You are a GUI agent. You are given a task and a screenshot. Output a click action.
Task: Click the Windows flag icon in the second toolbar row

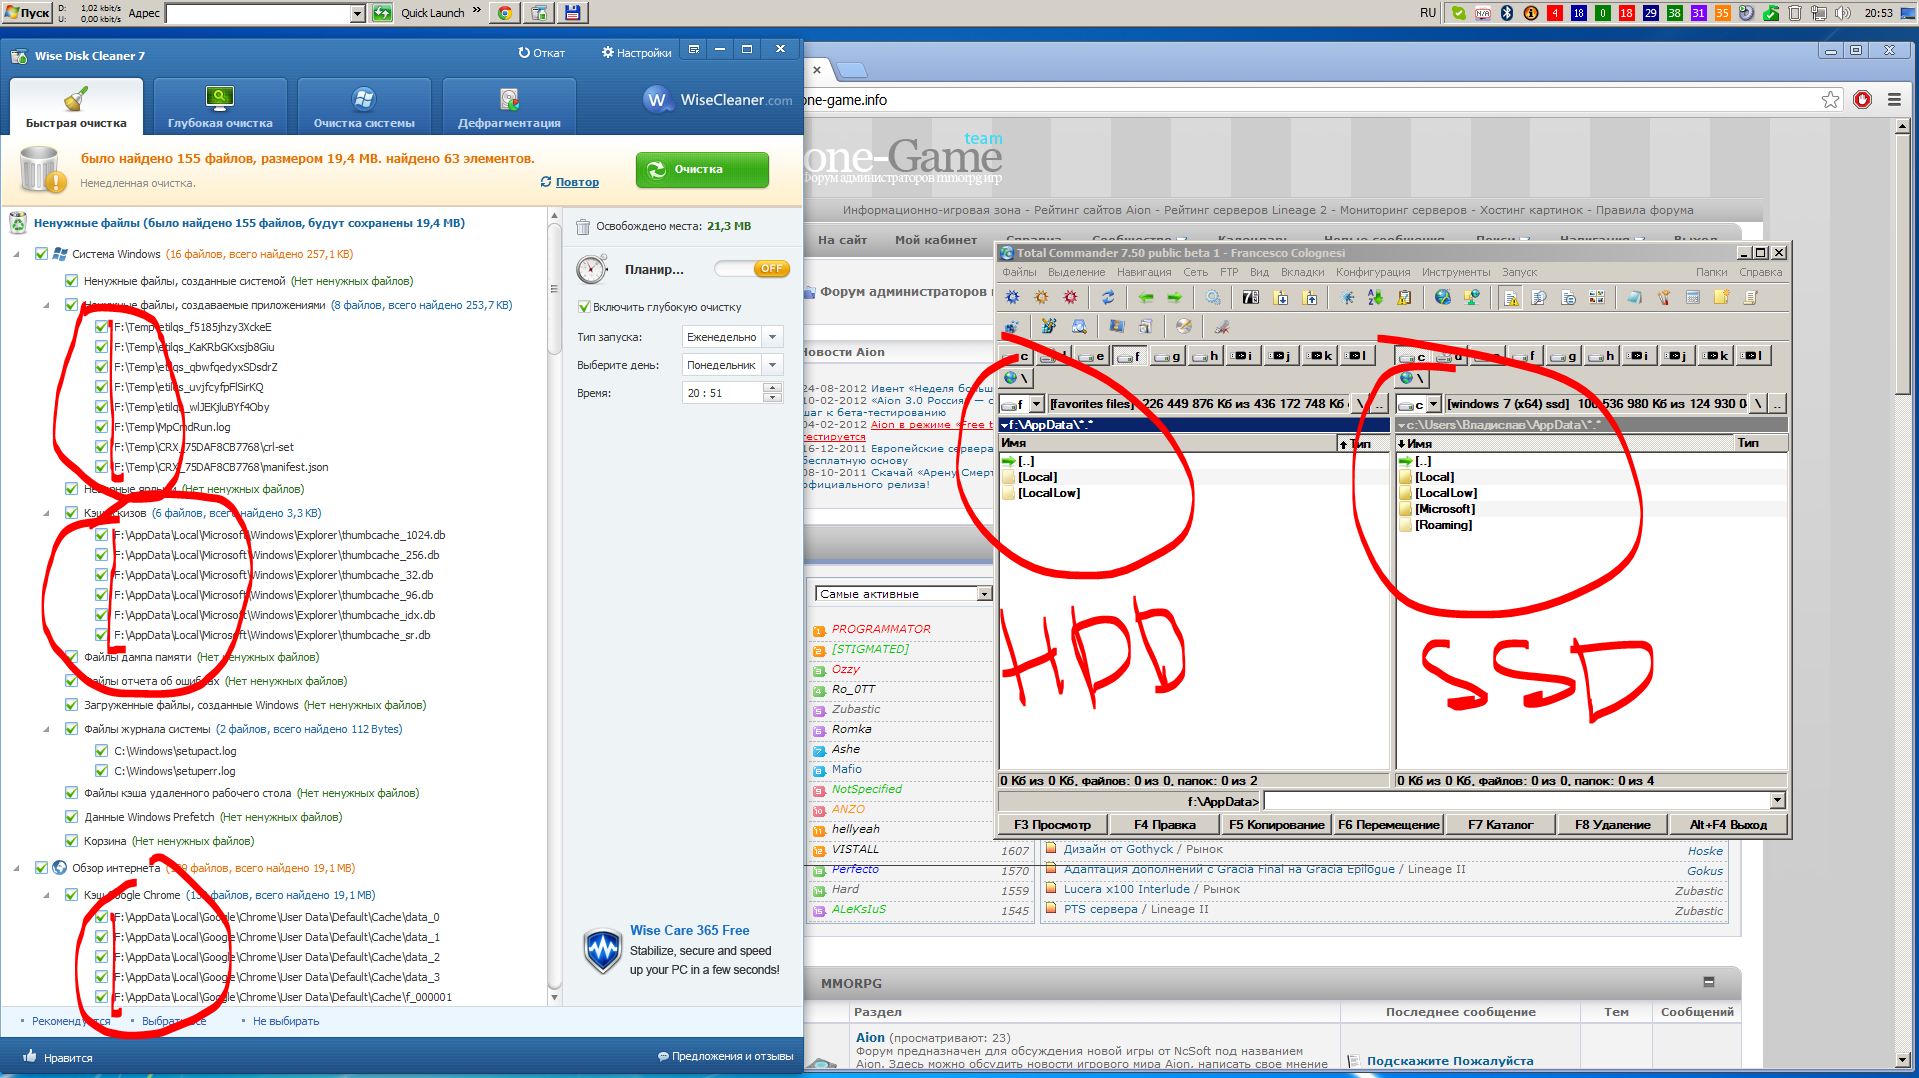(x=1117, y=326)
